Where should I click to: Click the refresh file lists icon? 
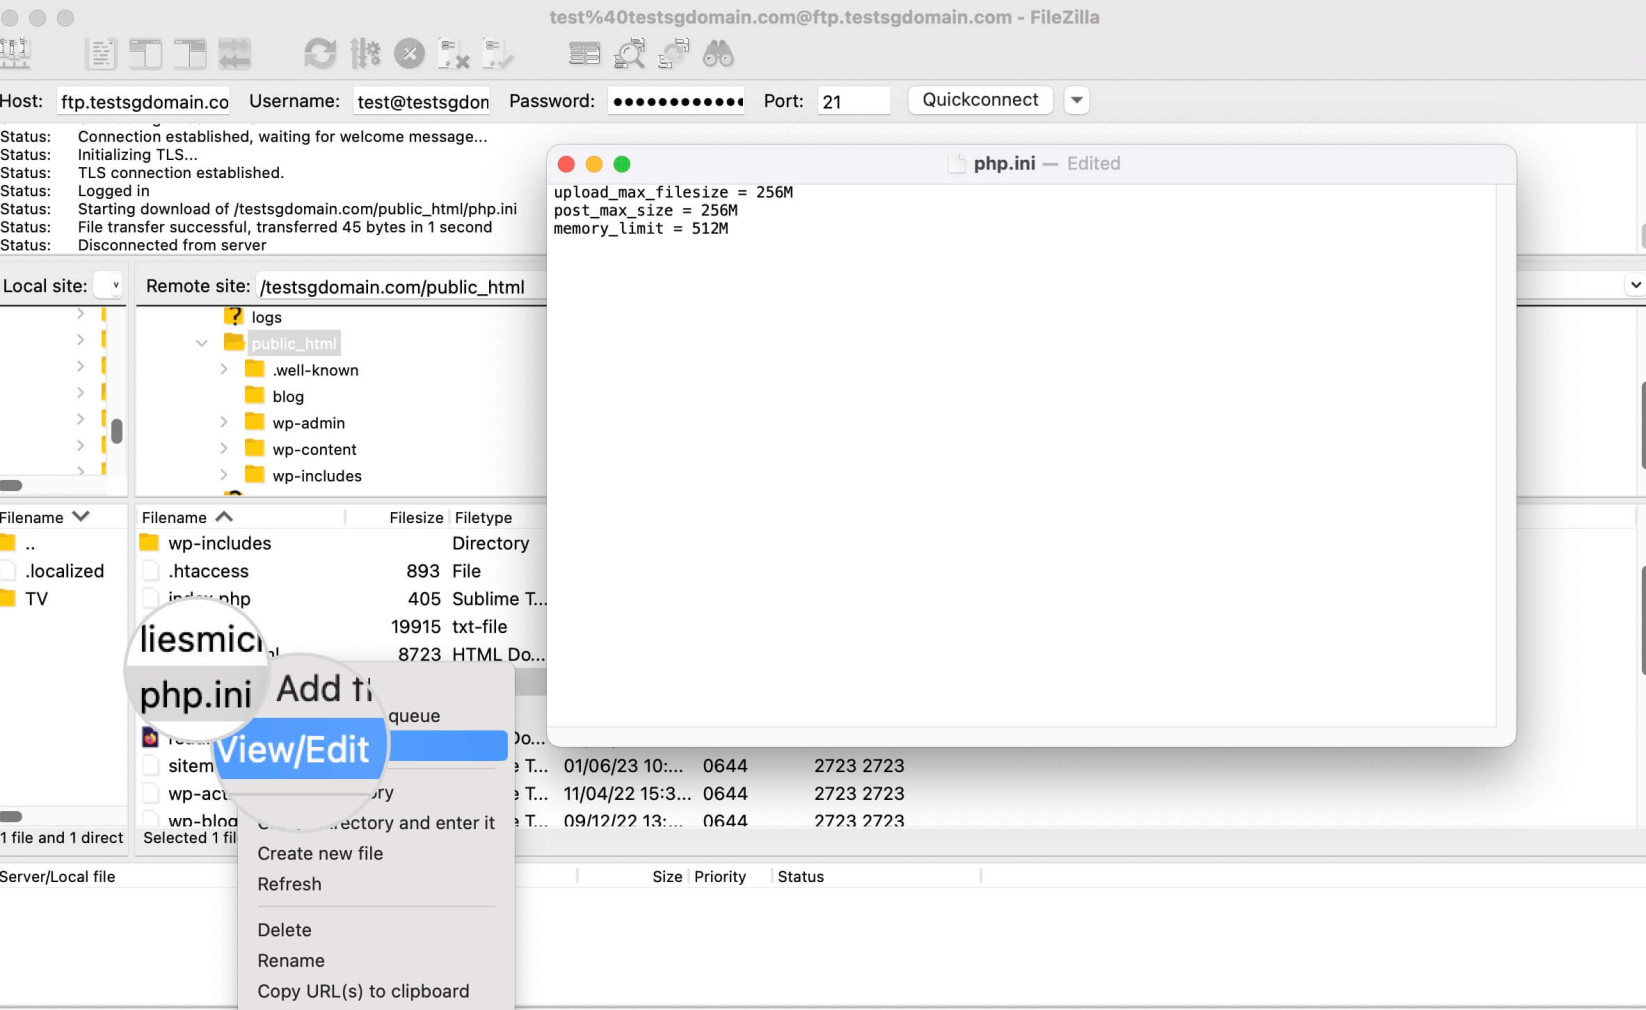coord(320,53)
